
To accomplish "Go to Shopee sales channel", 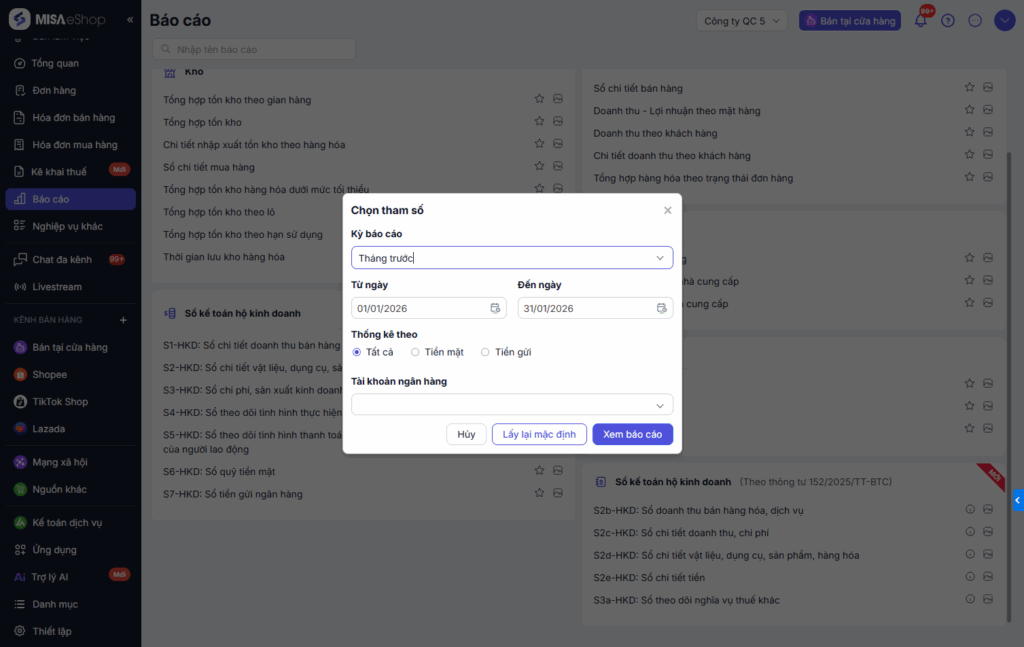I will 49,375.
